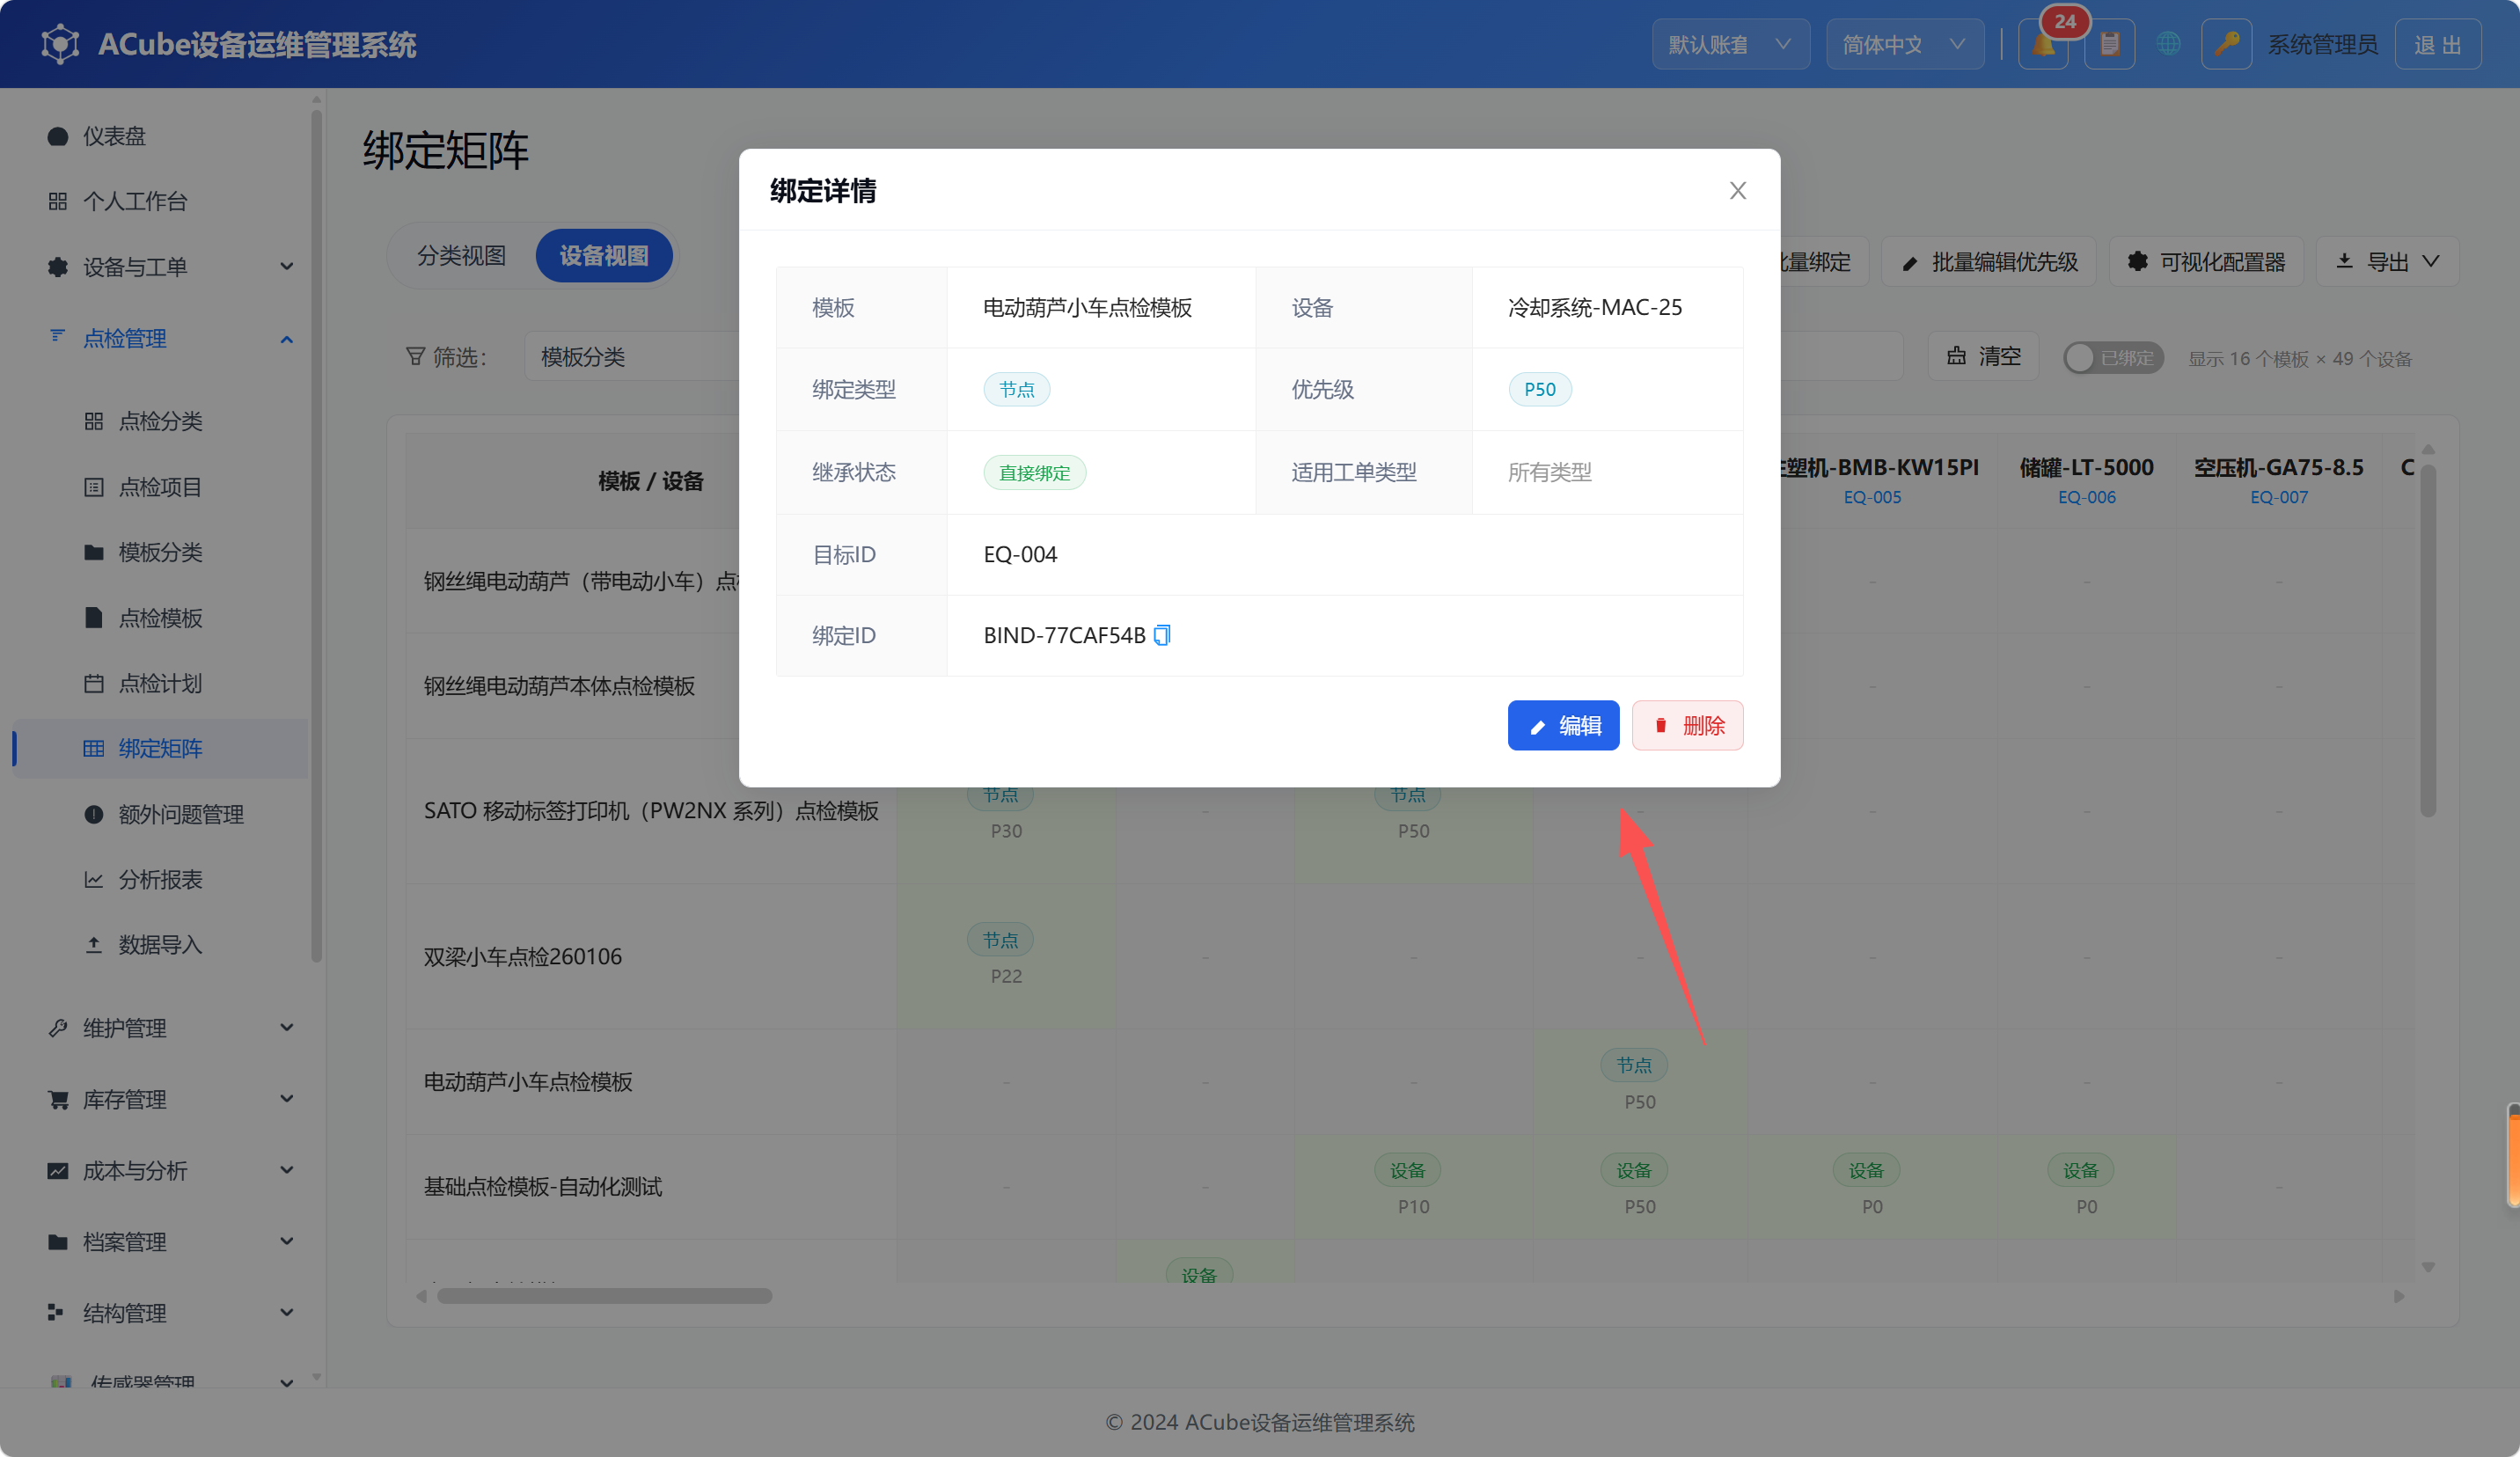
Task: Open 点检计划 sidebar item
Action: (x=160, y=683)
